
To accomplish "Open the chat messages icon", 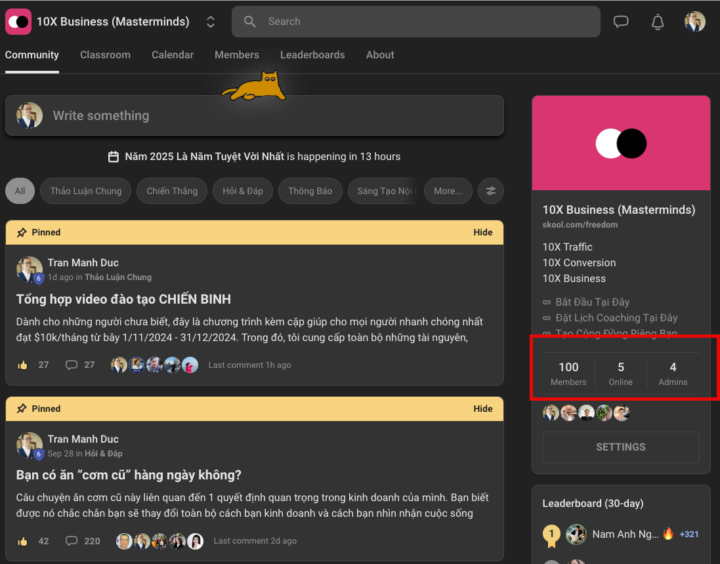I will [x=621, y=21].
